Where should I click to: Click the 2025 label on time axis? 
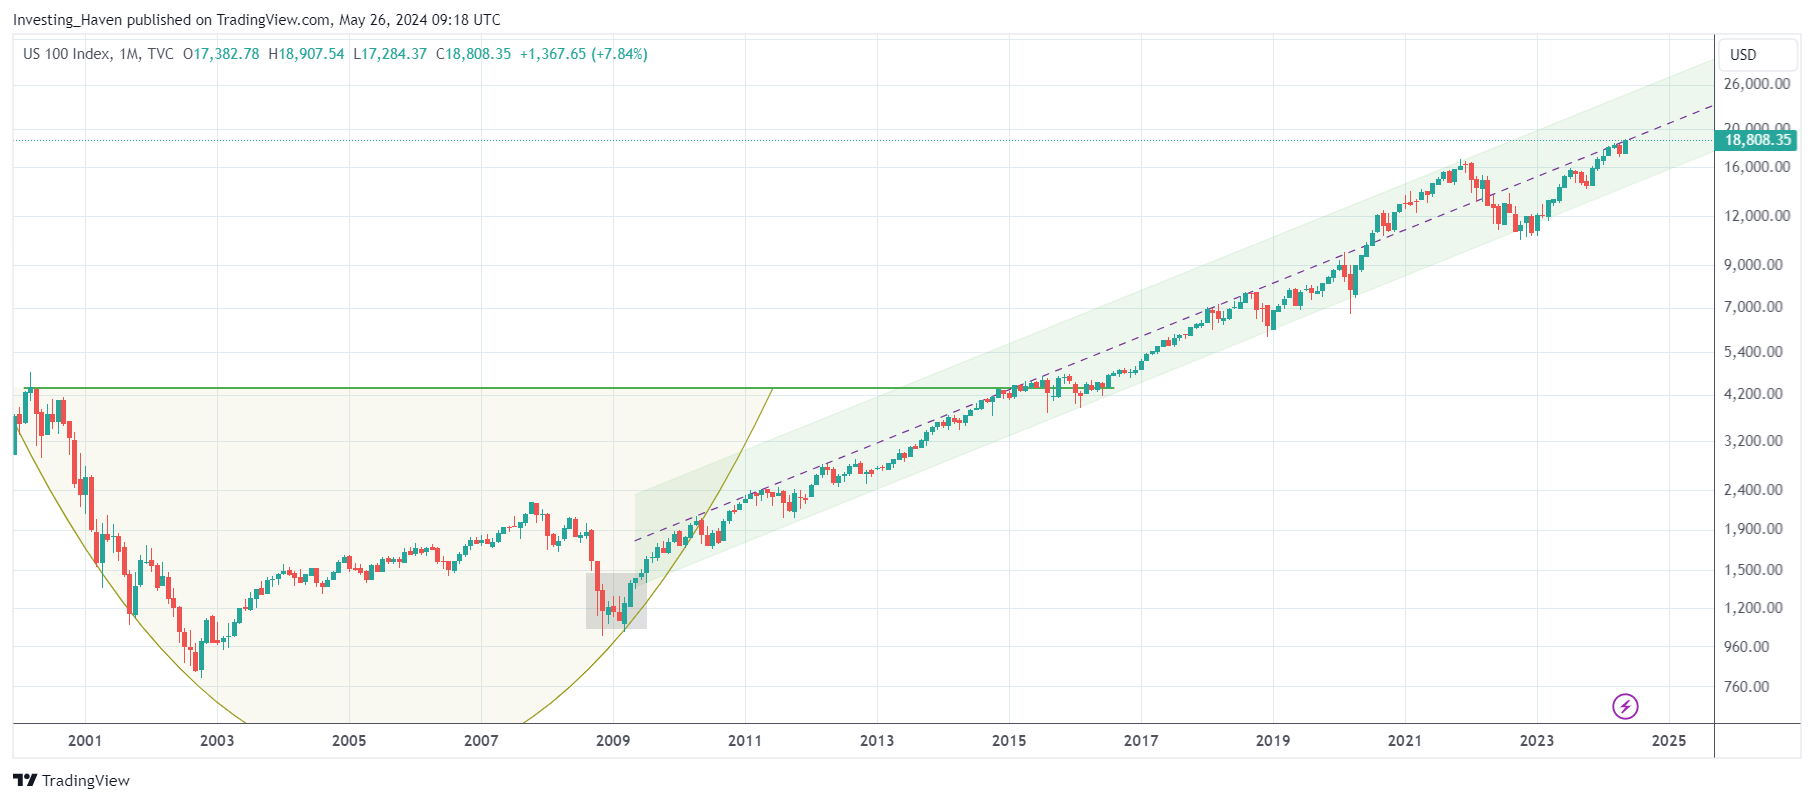pos(1669,741)
